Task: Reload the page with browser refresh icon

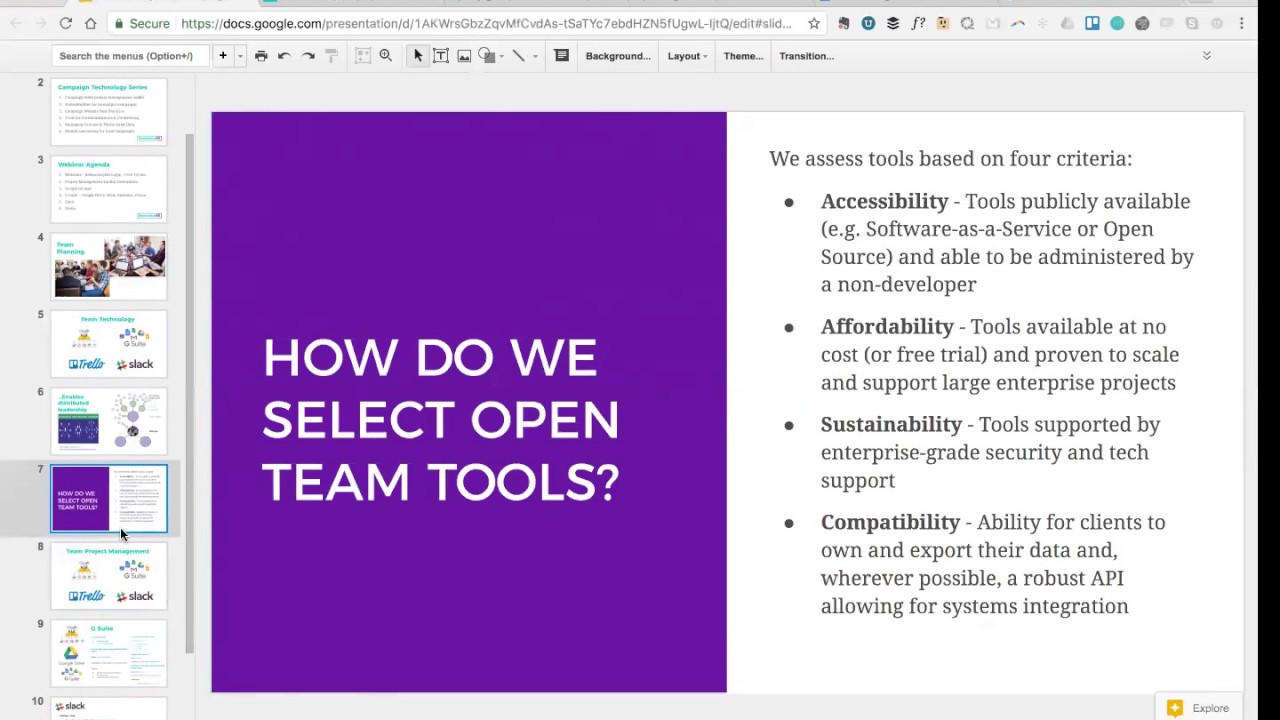Action: 65,23
